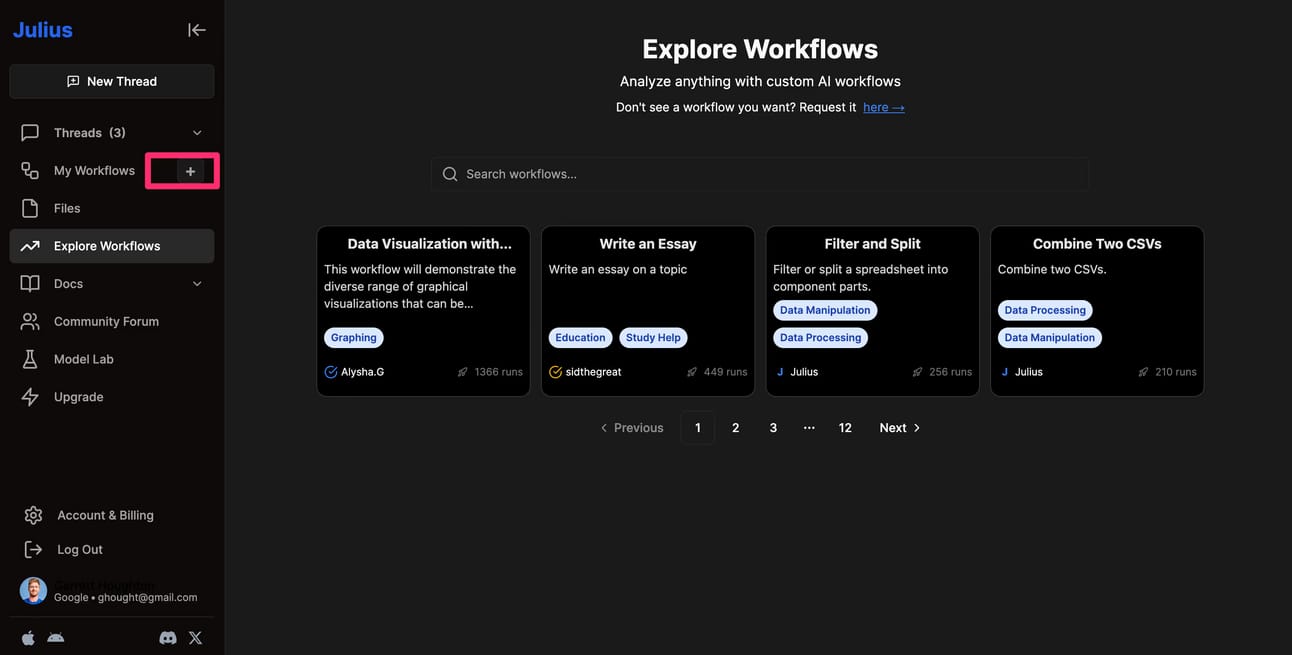The image size is (1292, 655).
Task: Jump to page 12
Action: click(845, 428)
